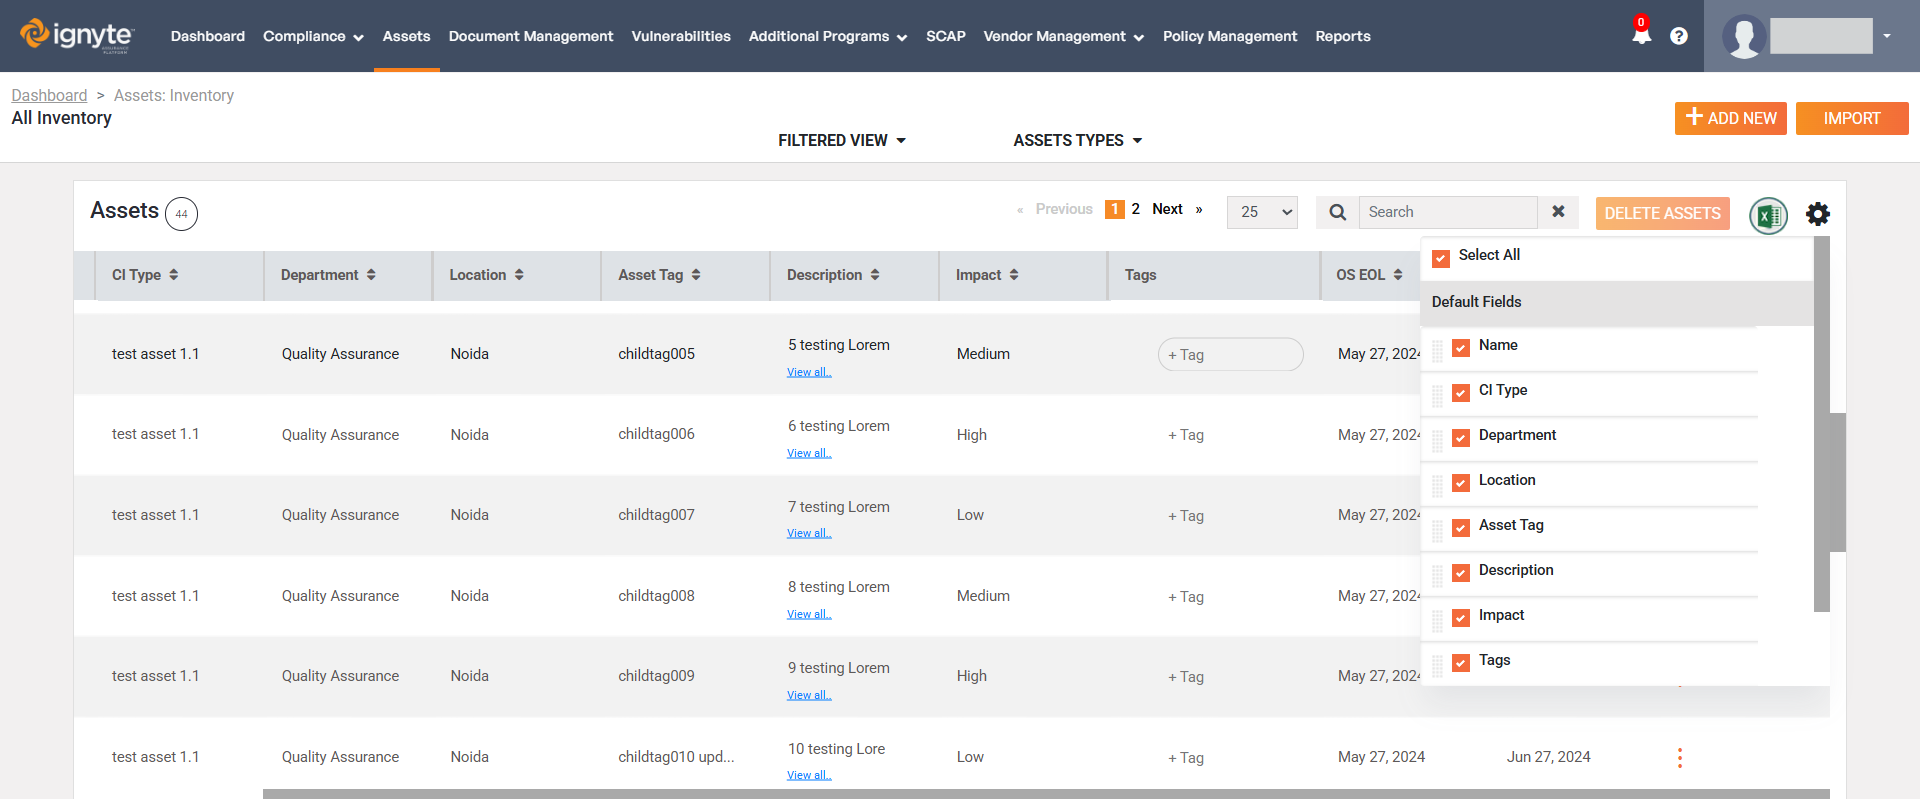Click the table horizontal scrollbar
Viewport: 1920px width, 799px height.
(x=1046, y=794)
